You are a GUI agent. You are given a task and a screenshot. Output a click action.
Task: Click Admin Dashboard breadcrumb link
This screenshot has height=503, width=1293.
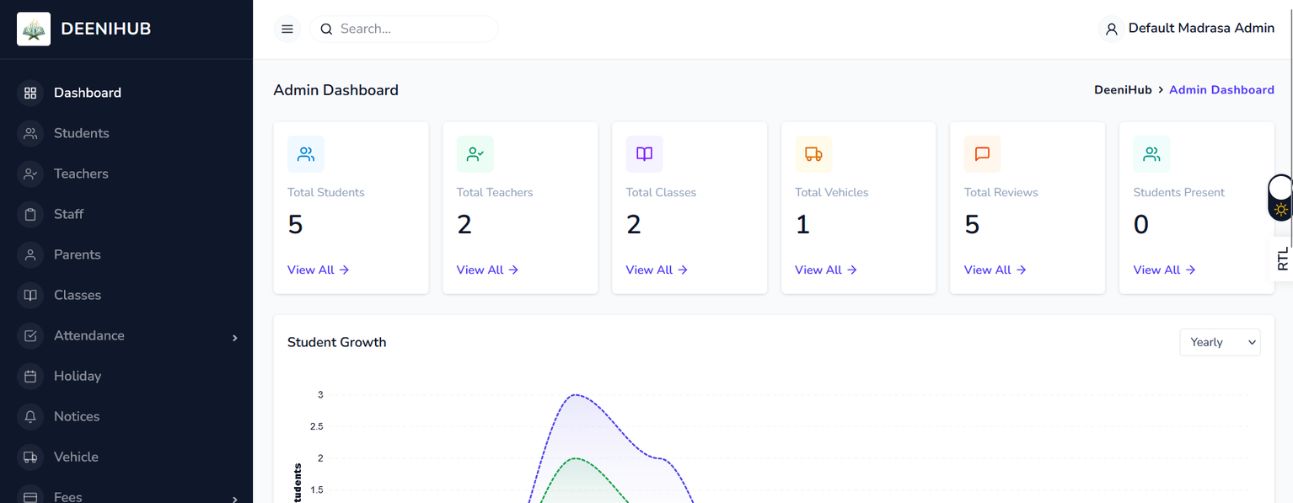pyautogui.click(x=1221, y=90)
